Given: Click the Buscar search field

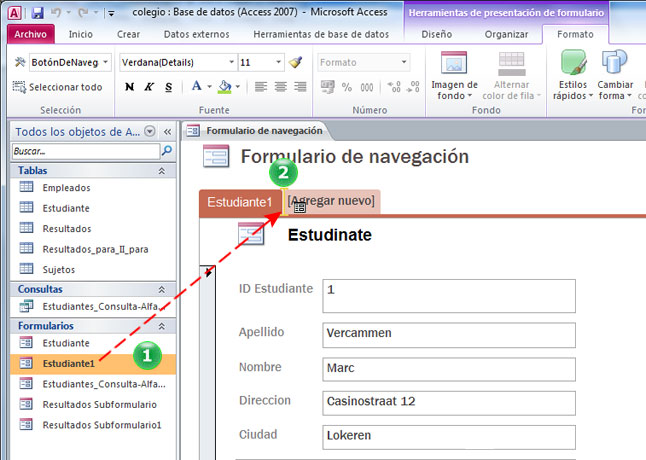Looking at the screenshot, I should pyautogui.click(x=86, y=151).
